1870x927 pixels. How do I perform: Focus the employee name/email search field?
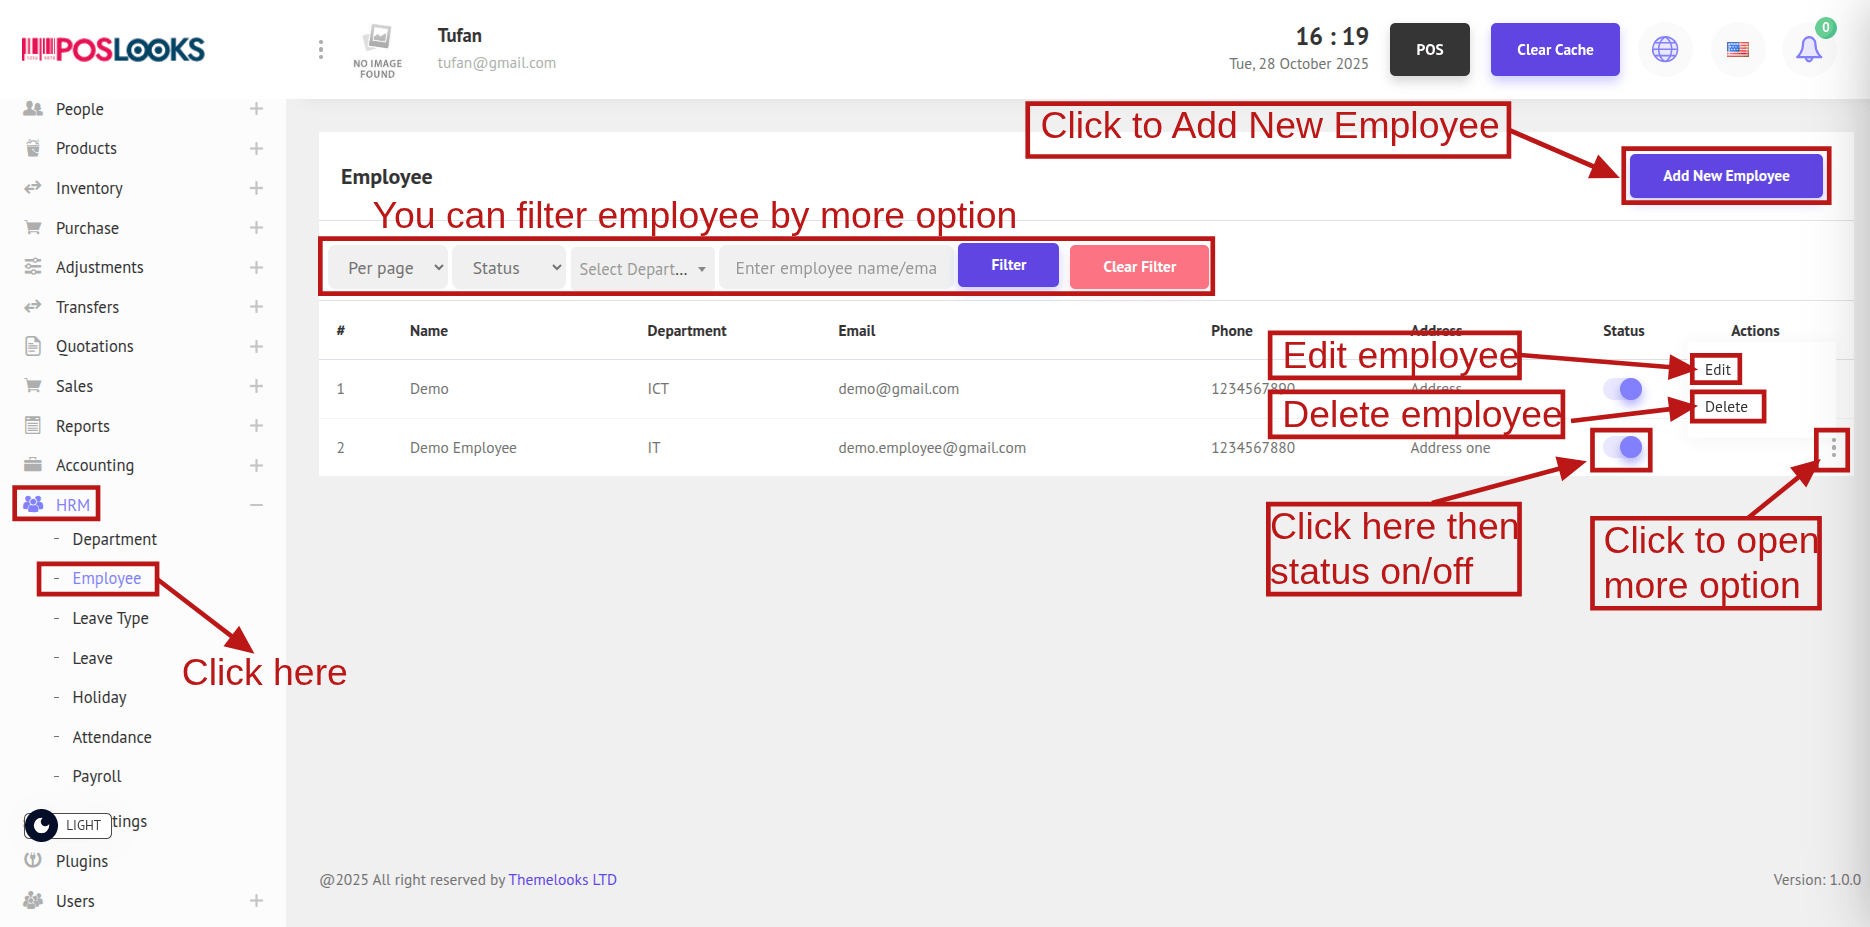click(x=836, y=268)
